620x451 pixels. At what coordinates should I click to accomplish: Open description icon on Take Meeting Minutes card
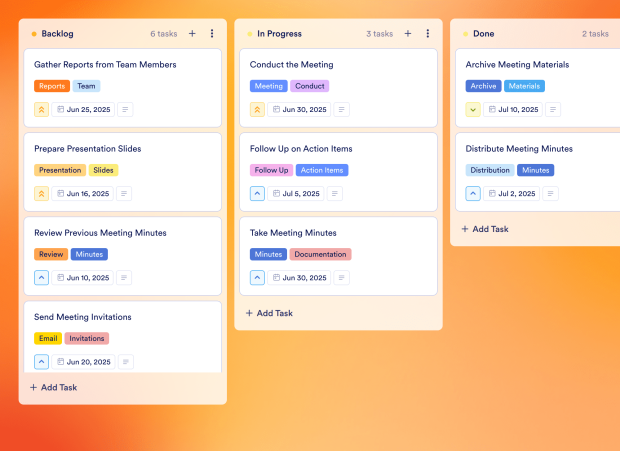click(341, 278)
